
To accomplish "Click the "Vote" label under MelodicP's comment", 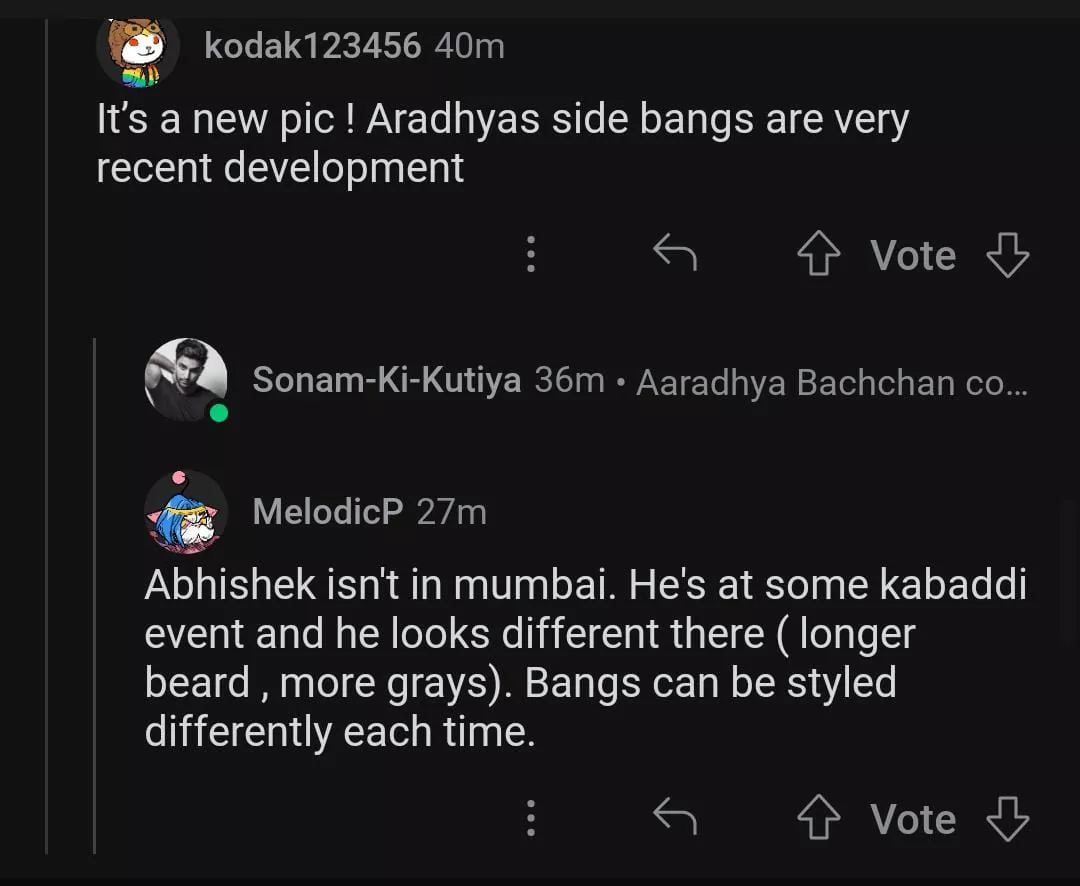I will 912,820.
